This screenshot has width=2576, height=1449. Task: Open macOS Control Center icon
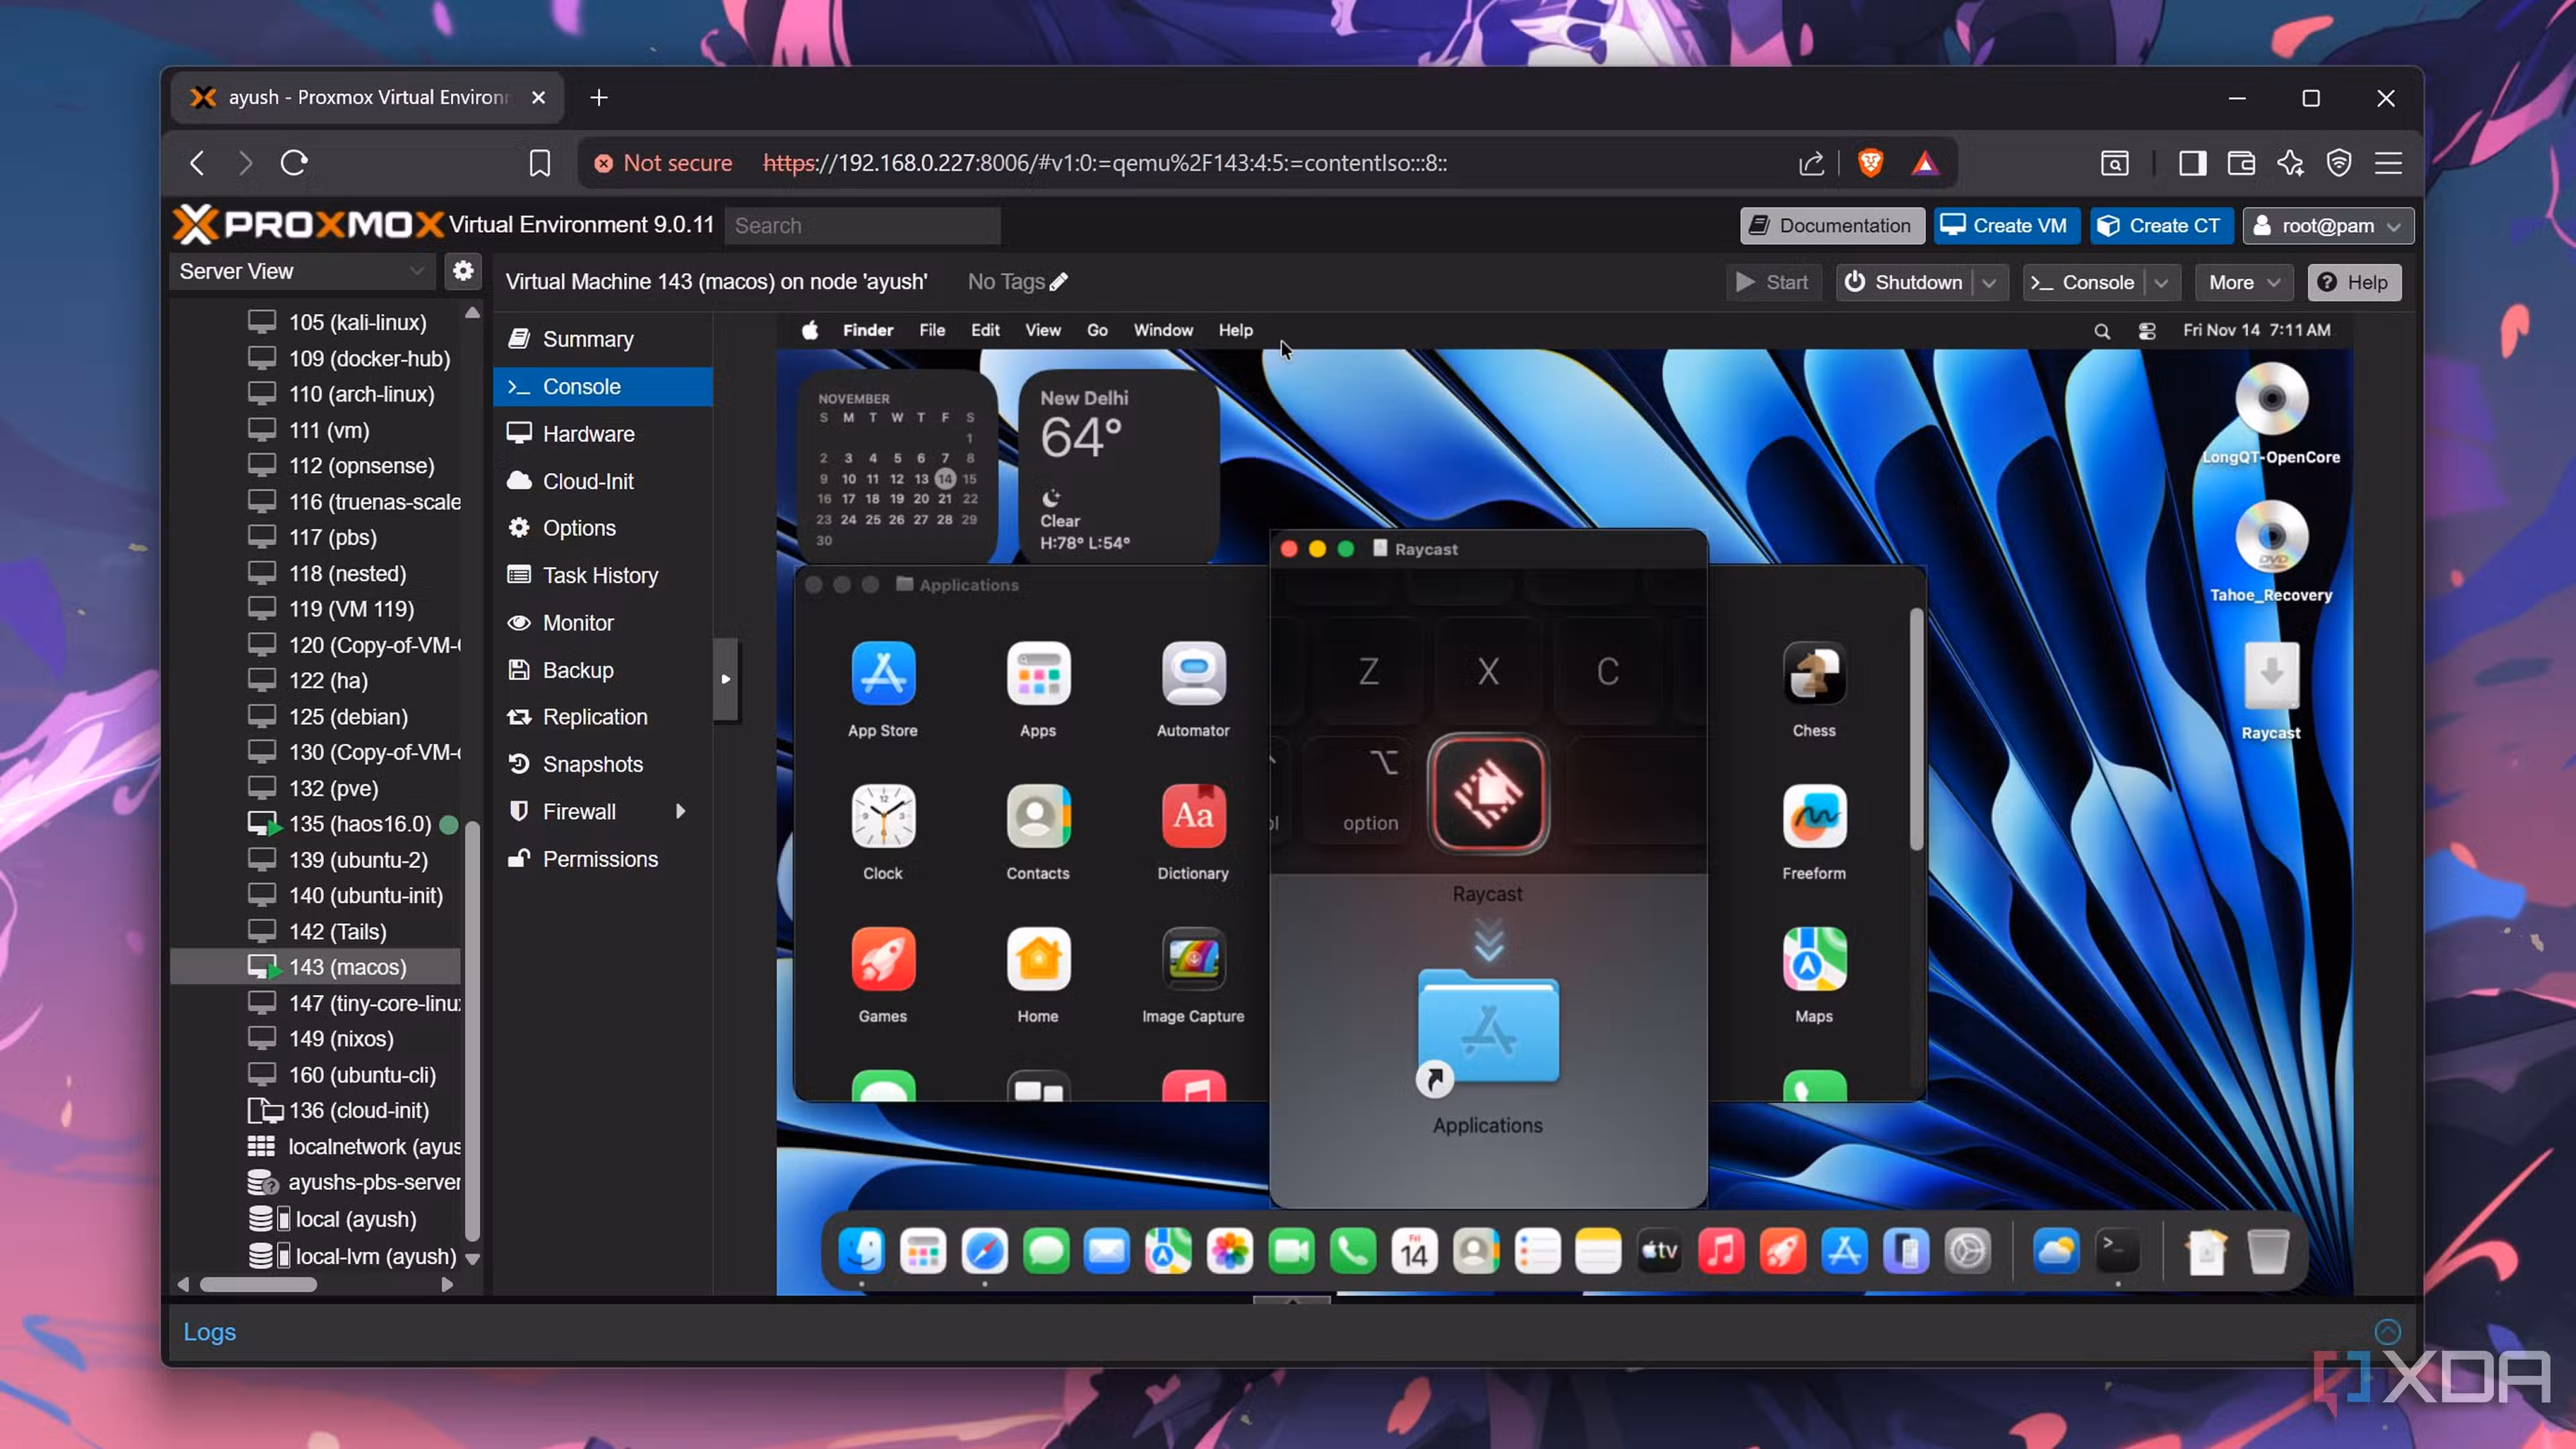point(2146,331)
